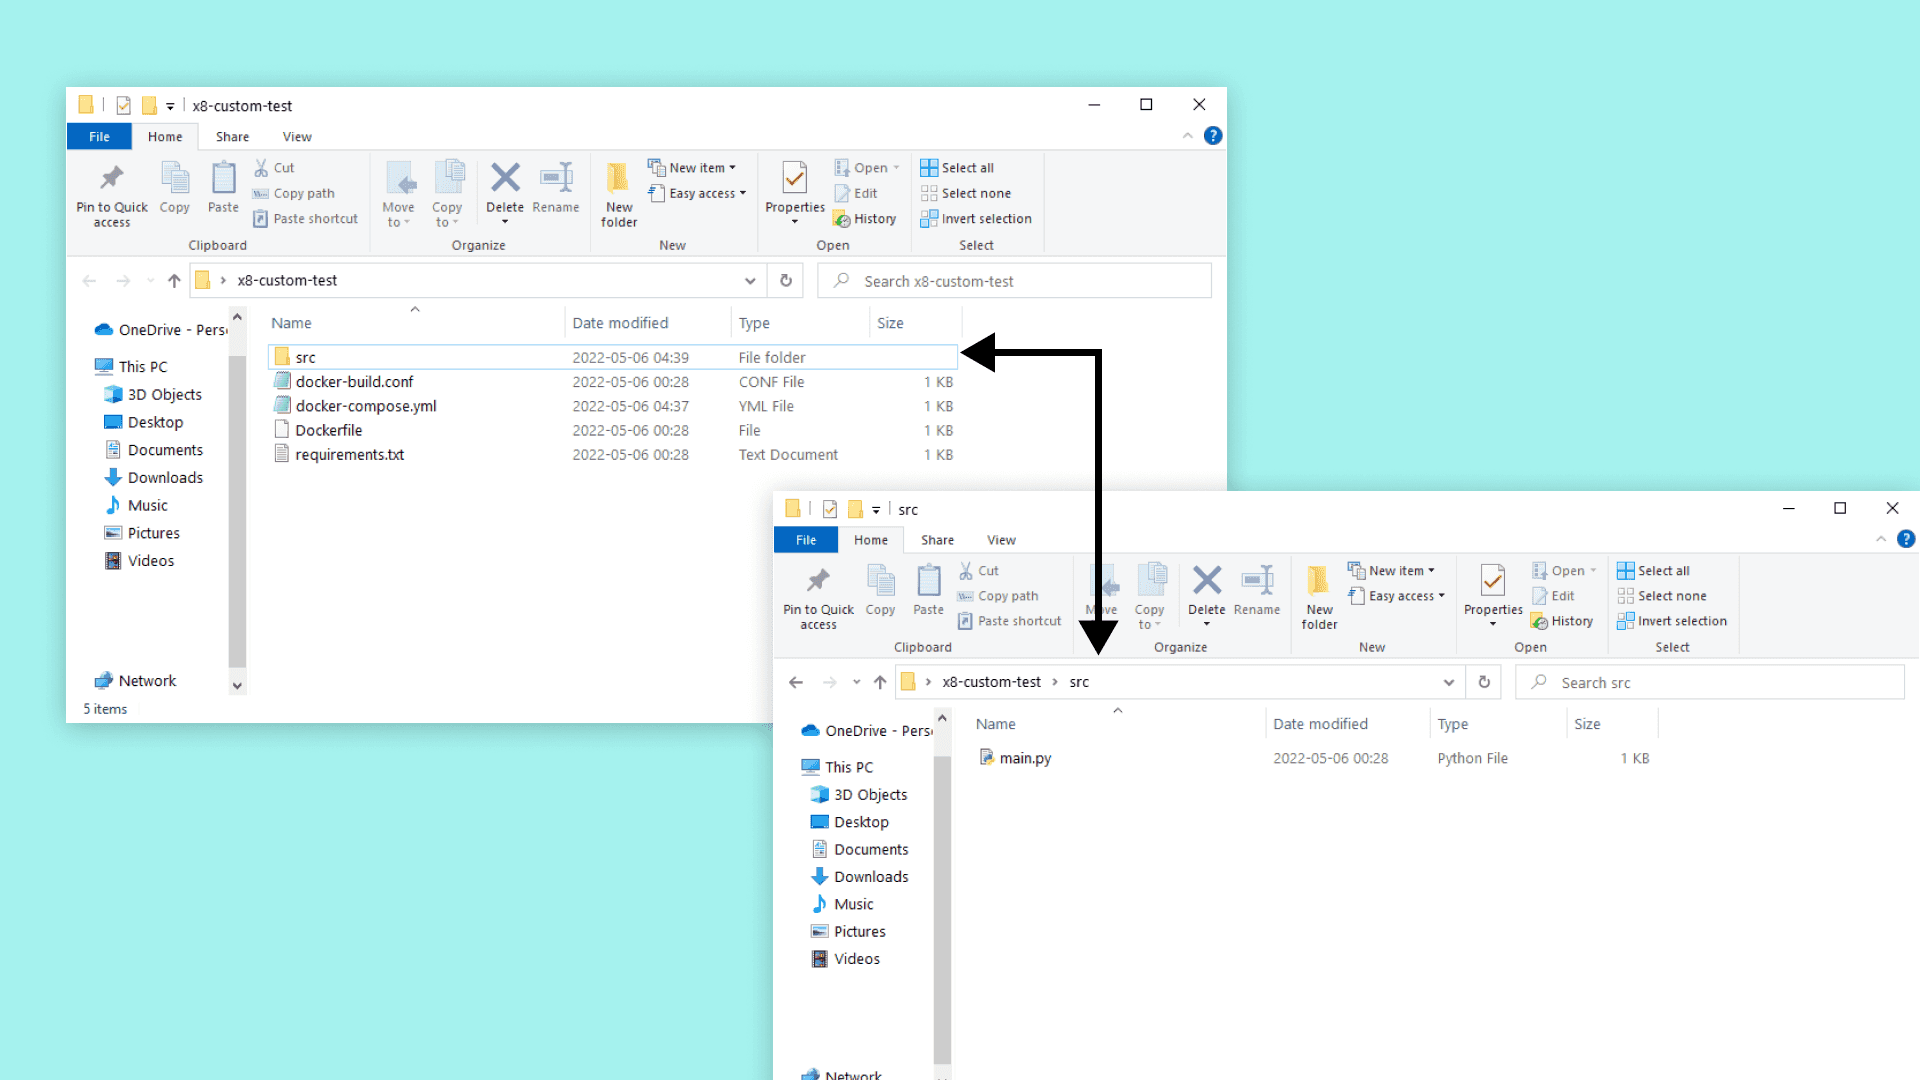Open address bar history dropdown in x8-custom-test
This screenshot has height=1080, width=1920.
click(x=749, y=281)
